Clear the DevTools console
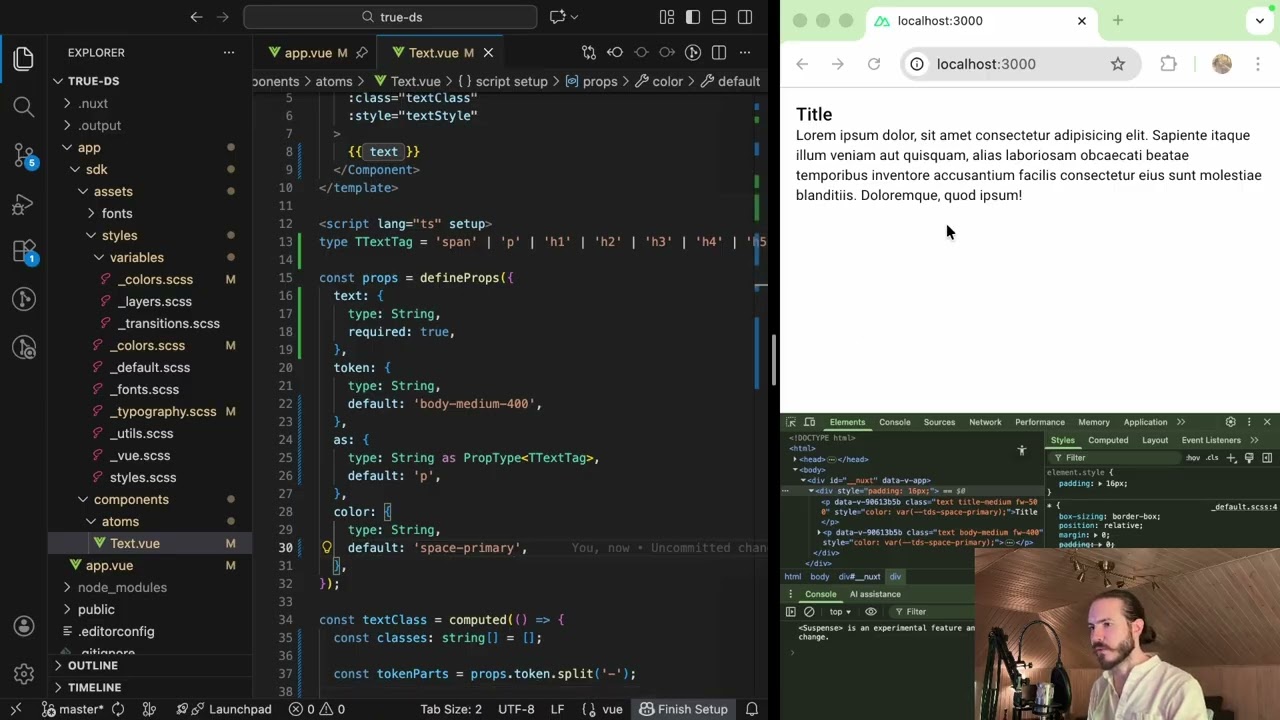The image size is (1280, 720). (809, 612)
